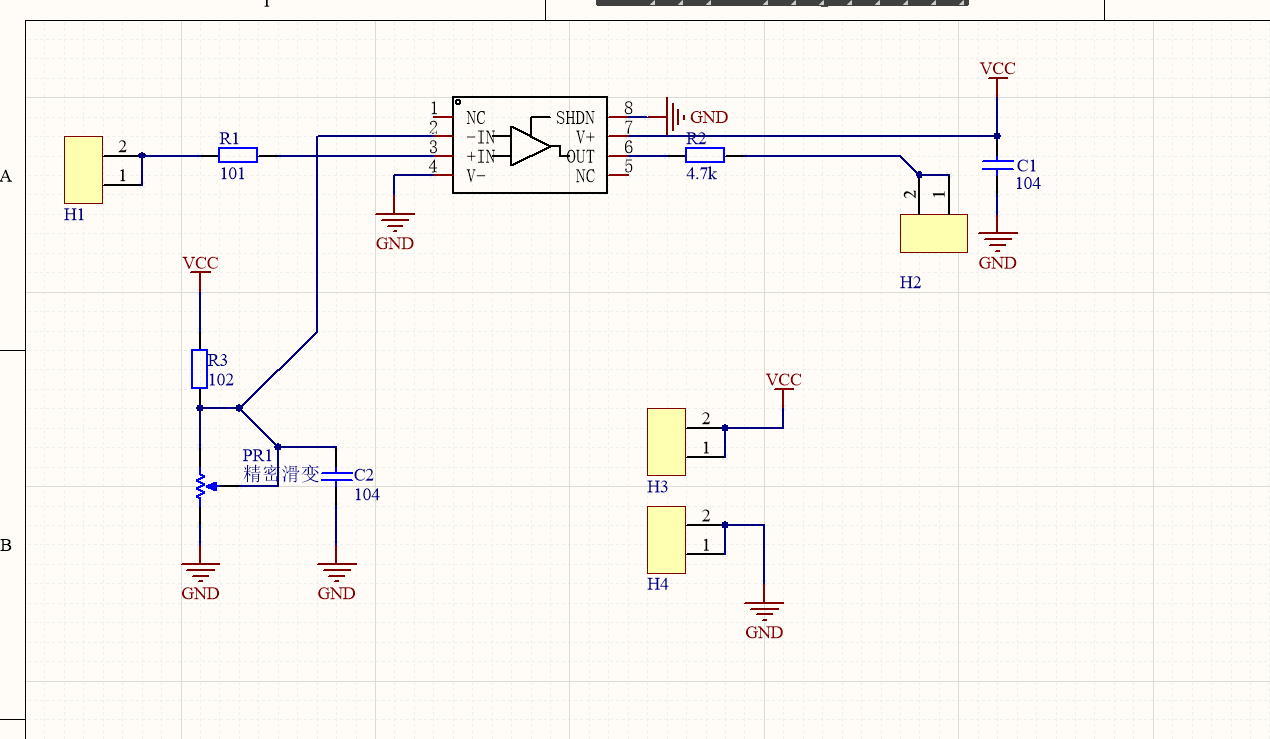
Task: Select the '4.7k' value text
Action: (702, 173)
